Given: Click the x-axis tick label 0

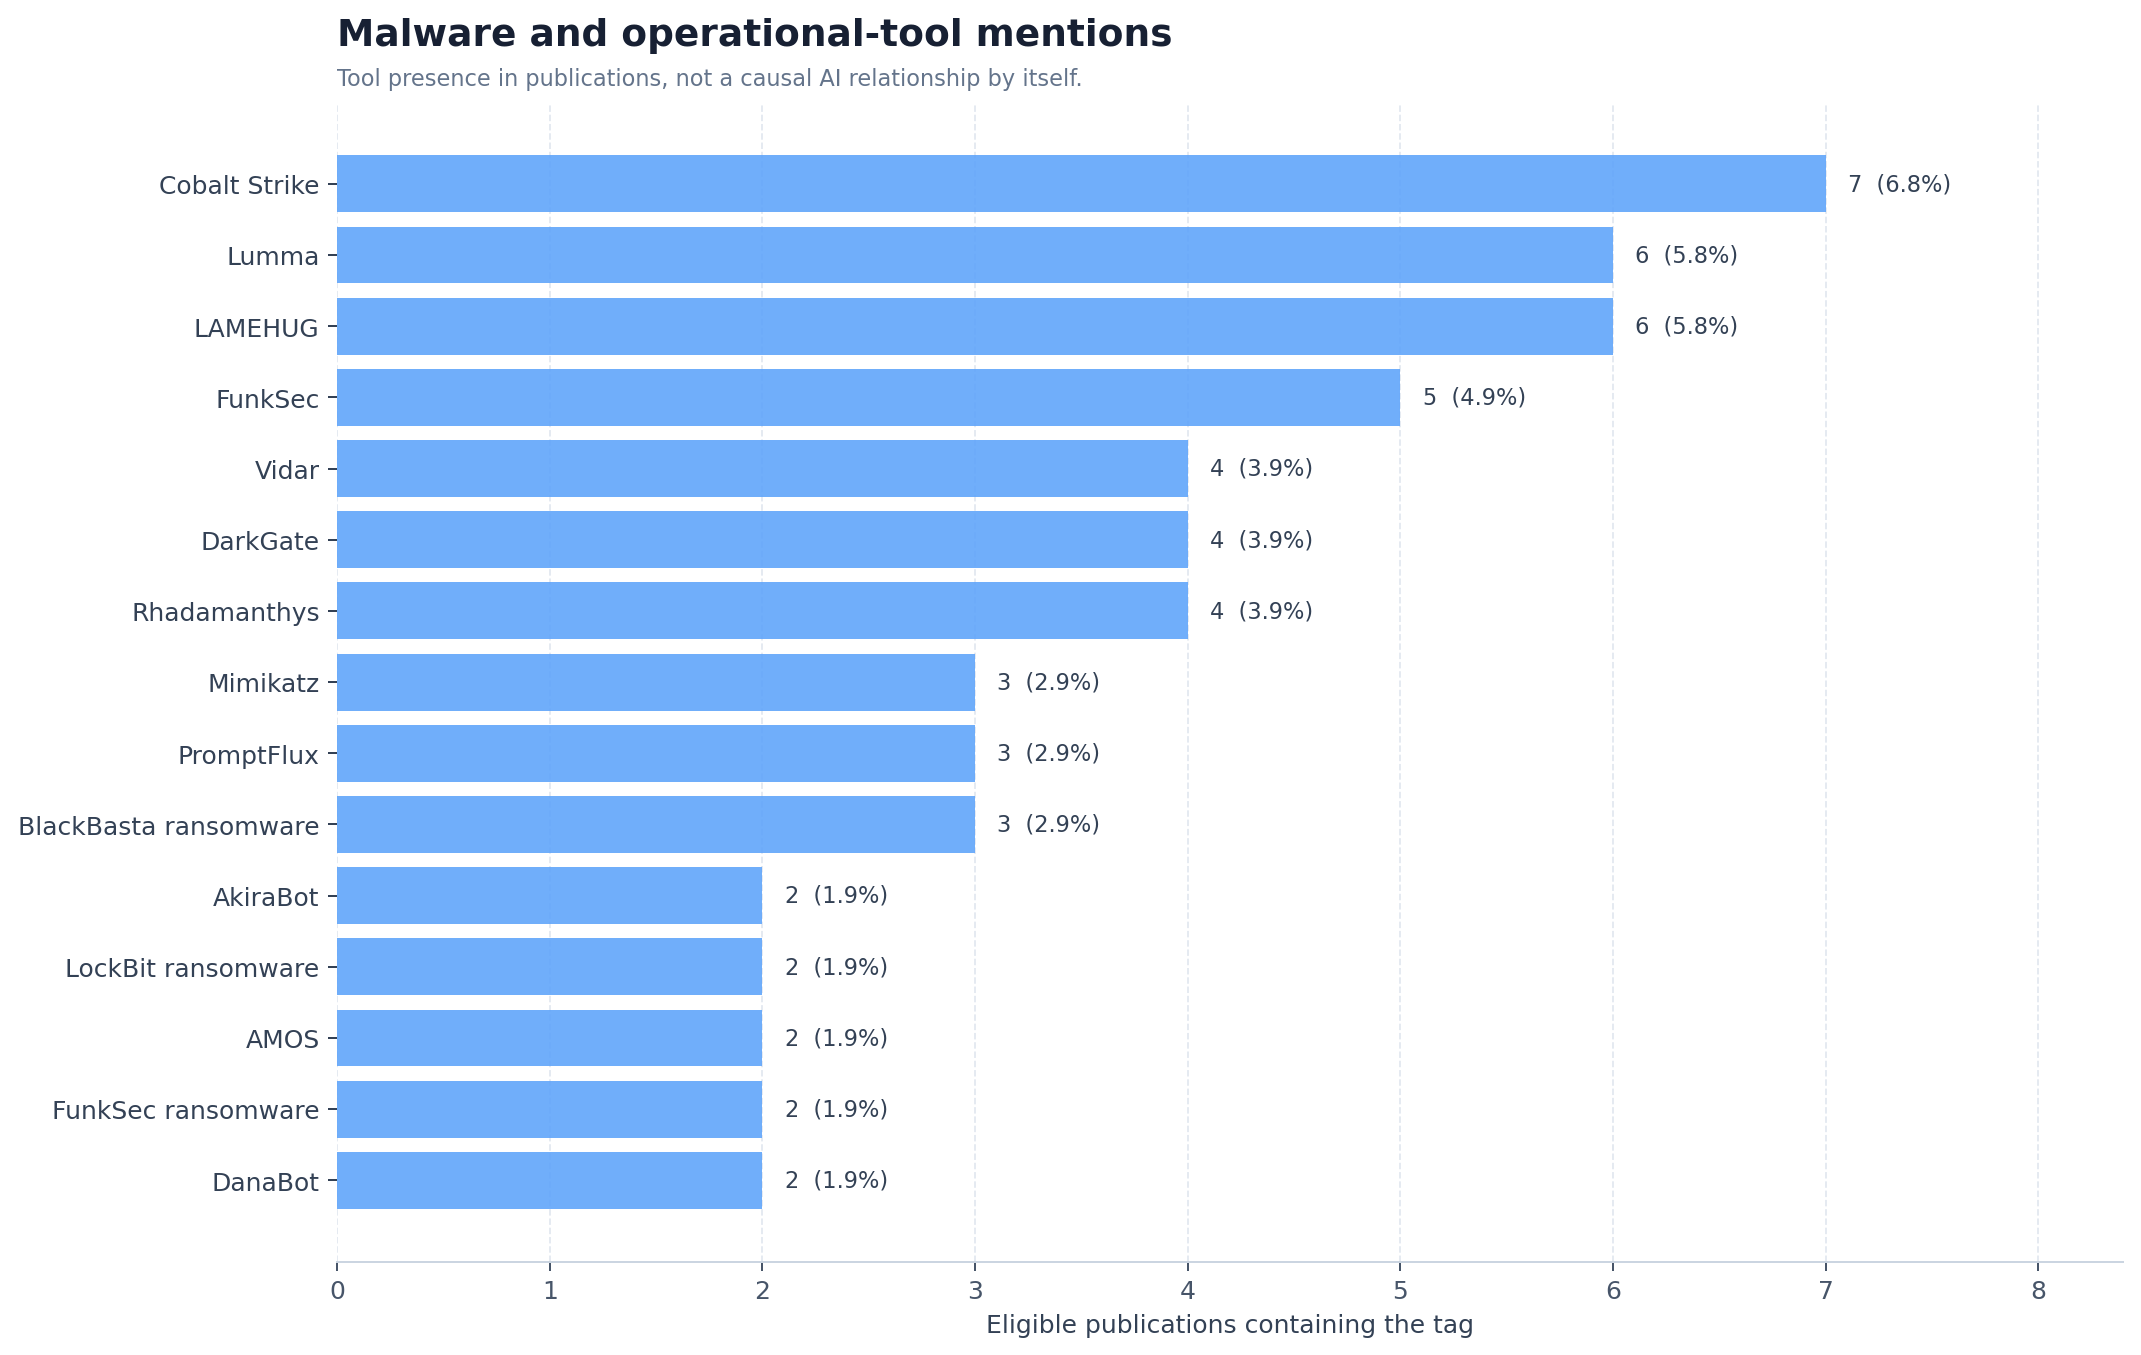Looking at the screenshot, I should point(337,1291).
